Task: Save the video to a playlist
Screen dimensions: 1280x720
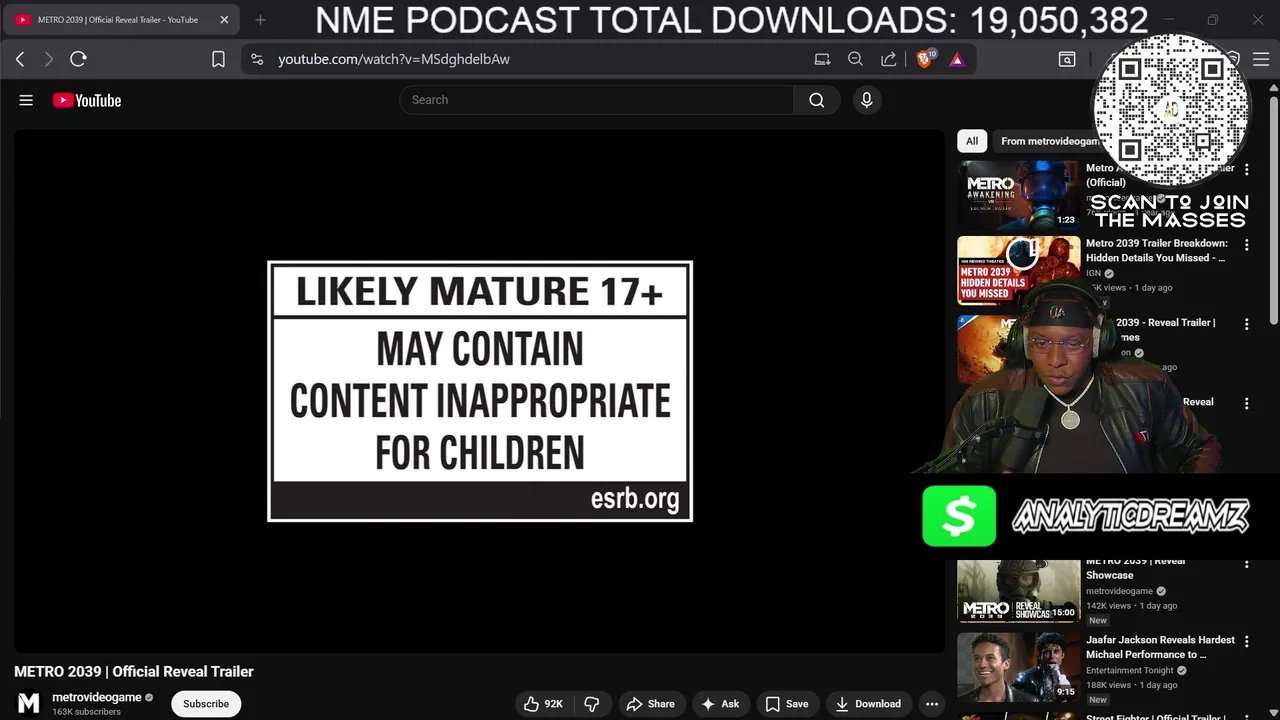Action: tap(787, 704)
